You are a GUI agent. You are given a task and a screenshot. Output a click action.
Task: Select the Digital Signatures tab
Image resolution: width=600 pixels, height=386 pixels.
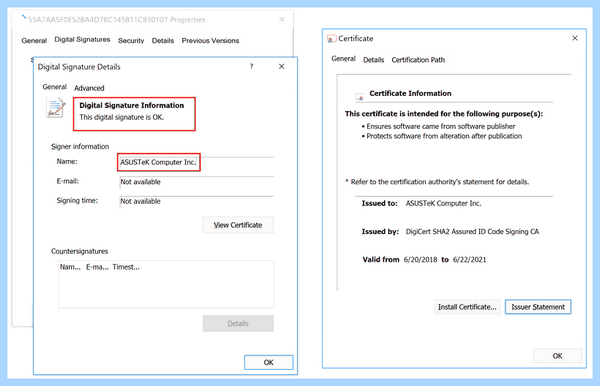coord(82,40)
